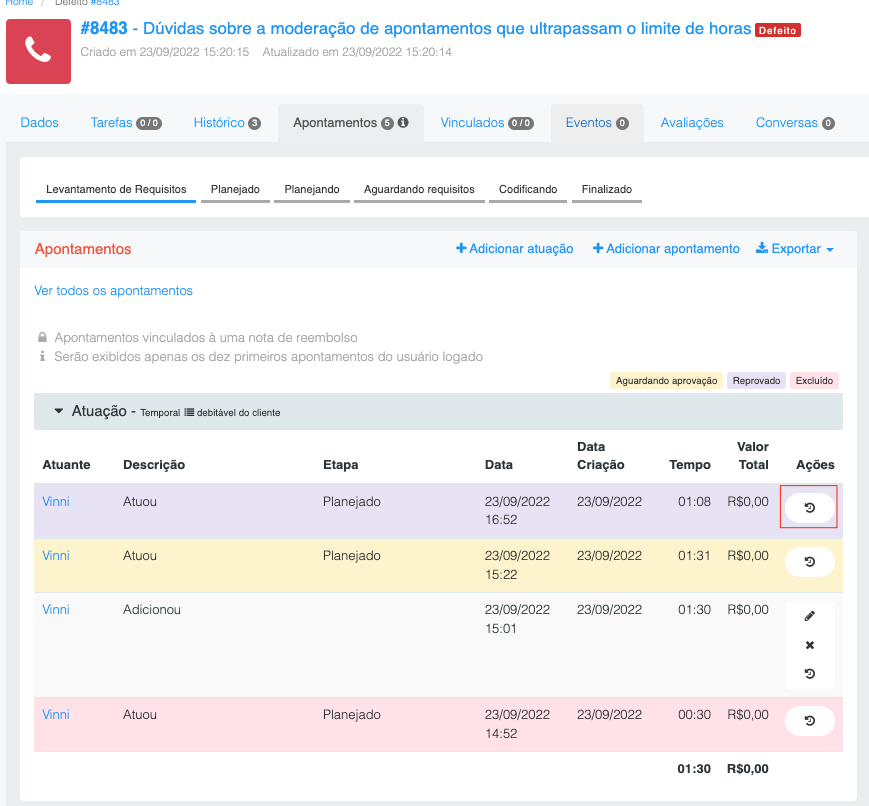Click the Defeito red badge
Screen dimensions: 869x806
778,30
